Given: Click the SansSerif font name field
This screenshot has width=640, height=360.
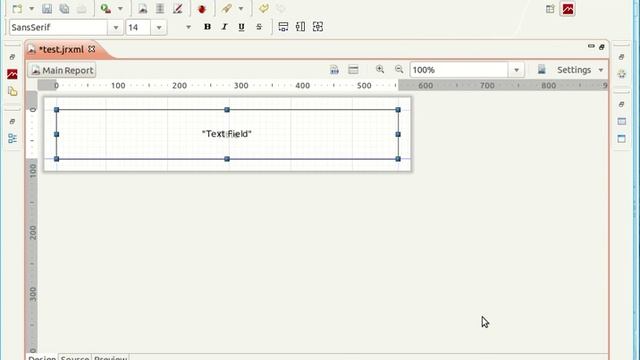Looking at the screenshot, I should click(x=58, y=27).
